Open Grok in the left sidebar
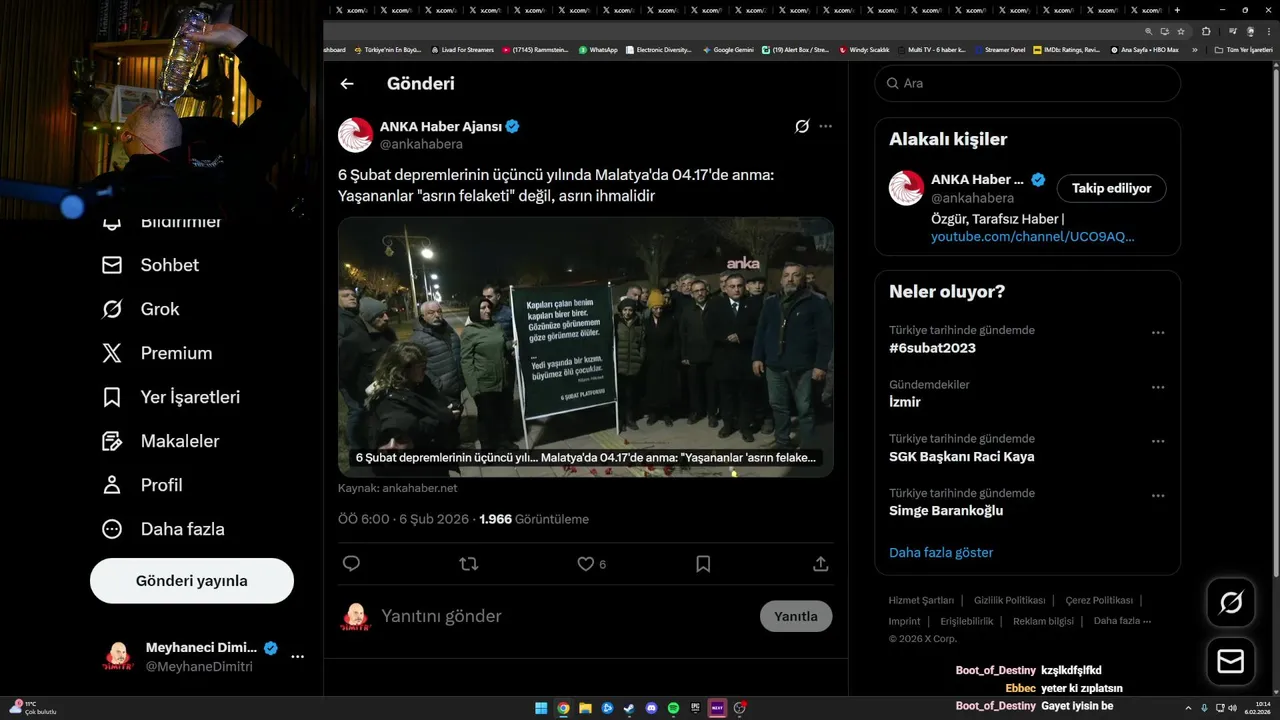Viewport: 1280px width, 720px height. coord(141,309)
